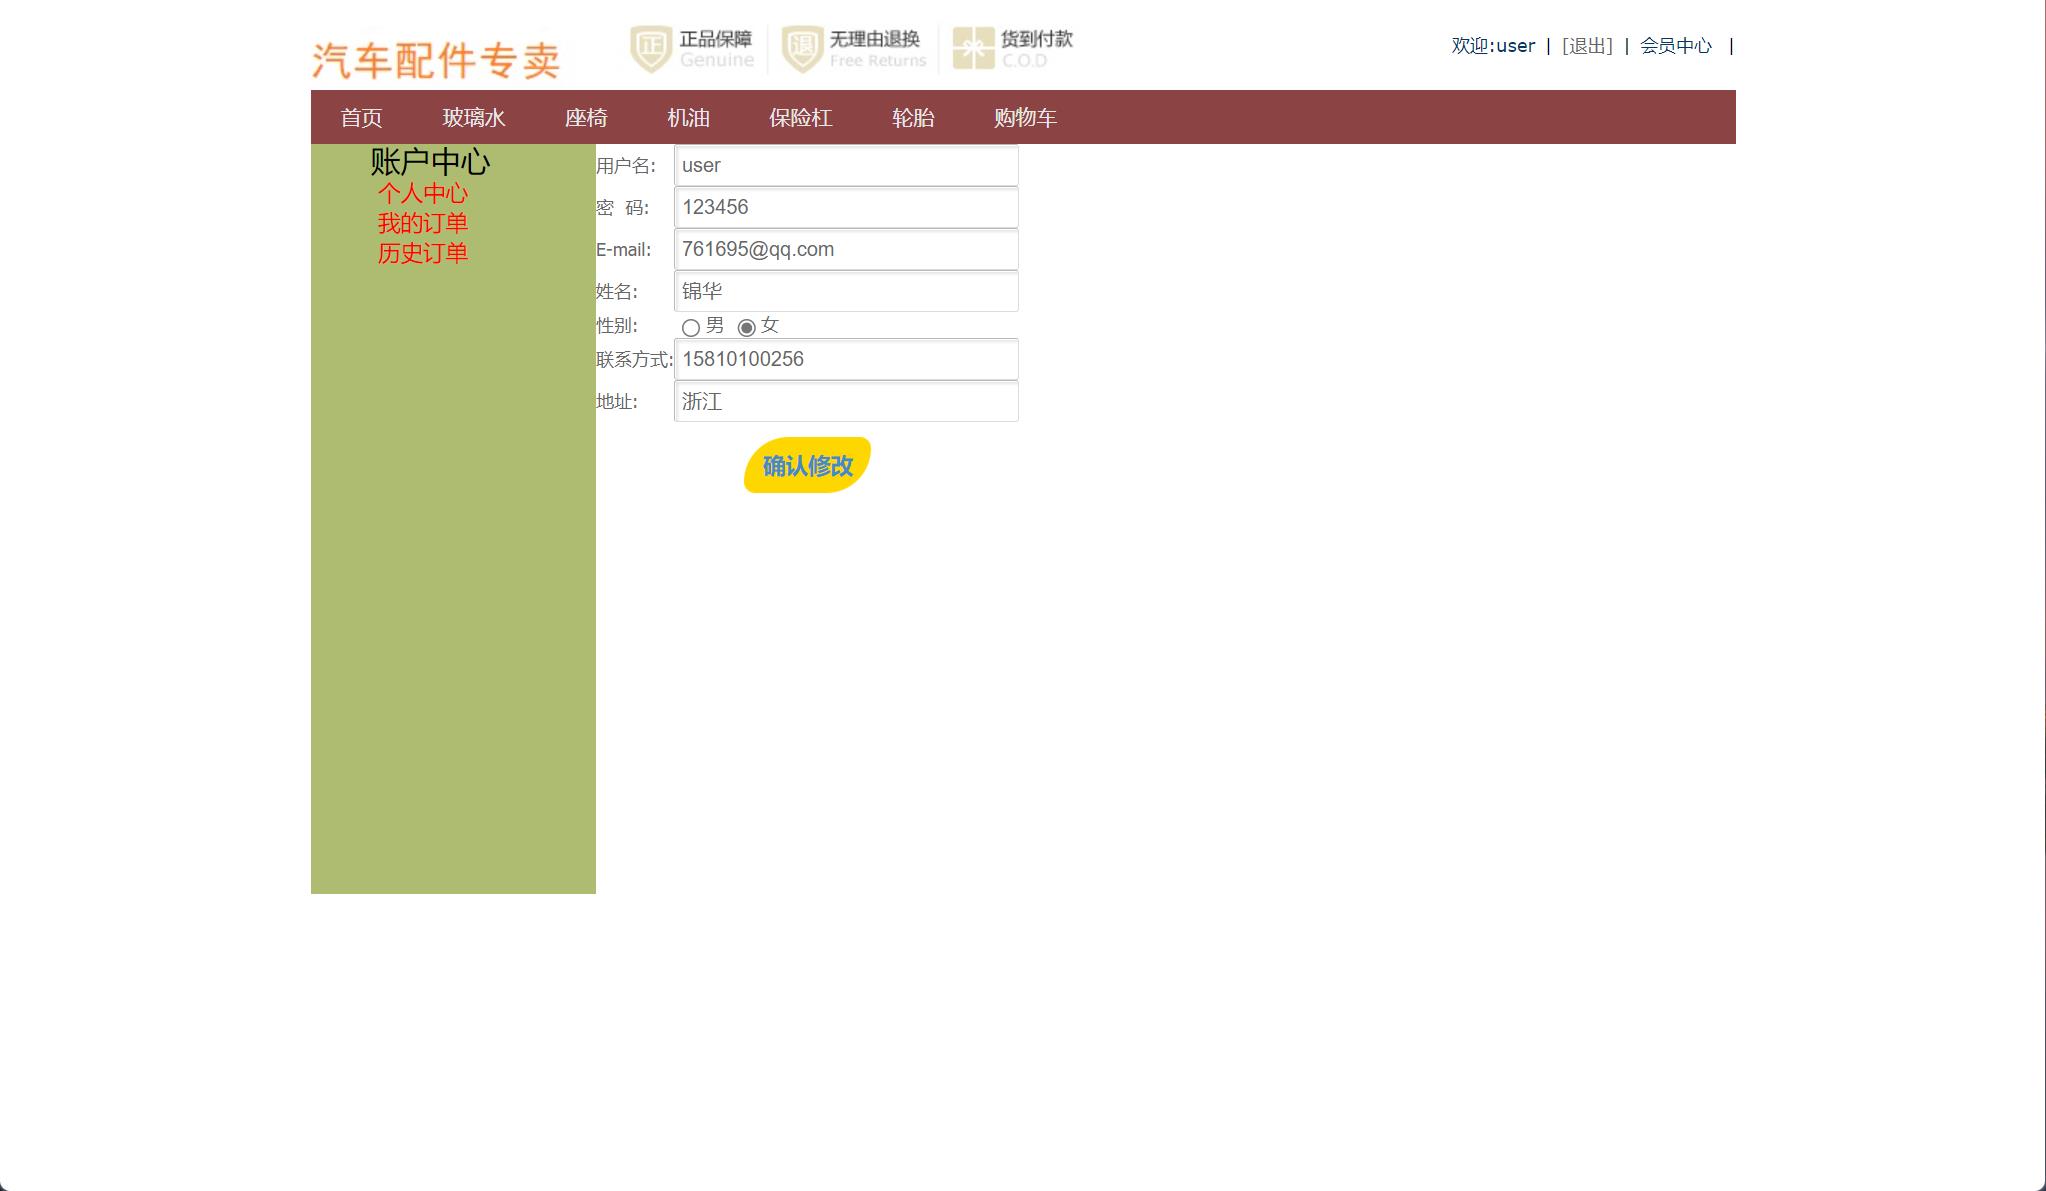
Task: Switch to the 座椅 category
Action: [587, 118]
